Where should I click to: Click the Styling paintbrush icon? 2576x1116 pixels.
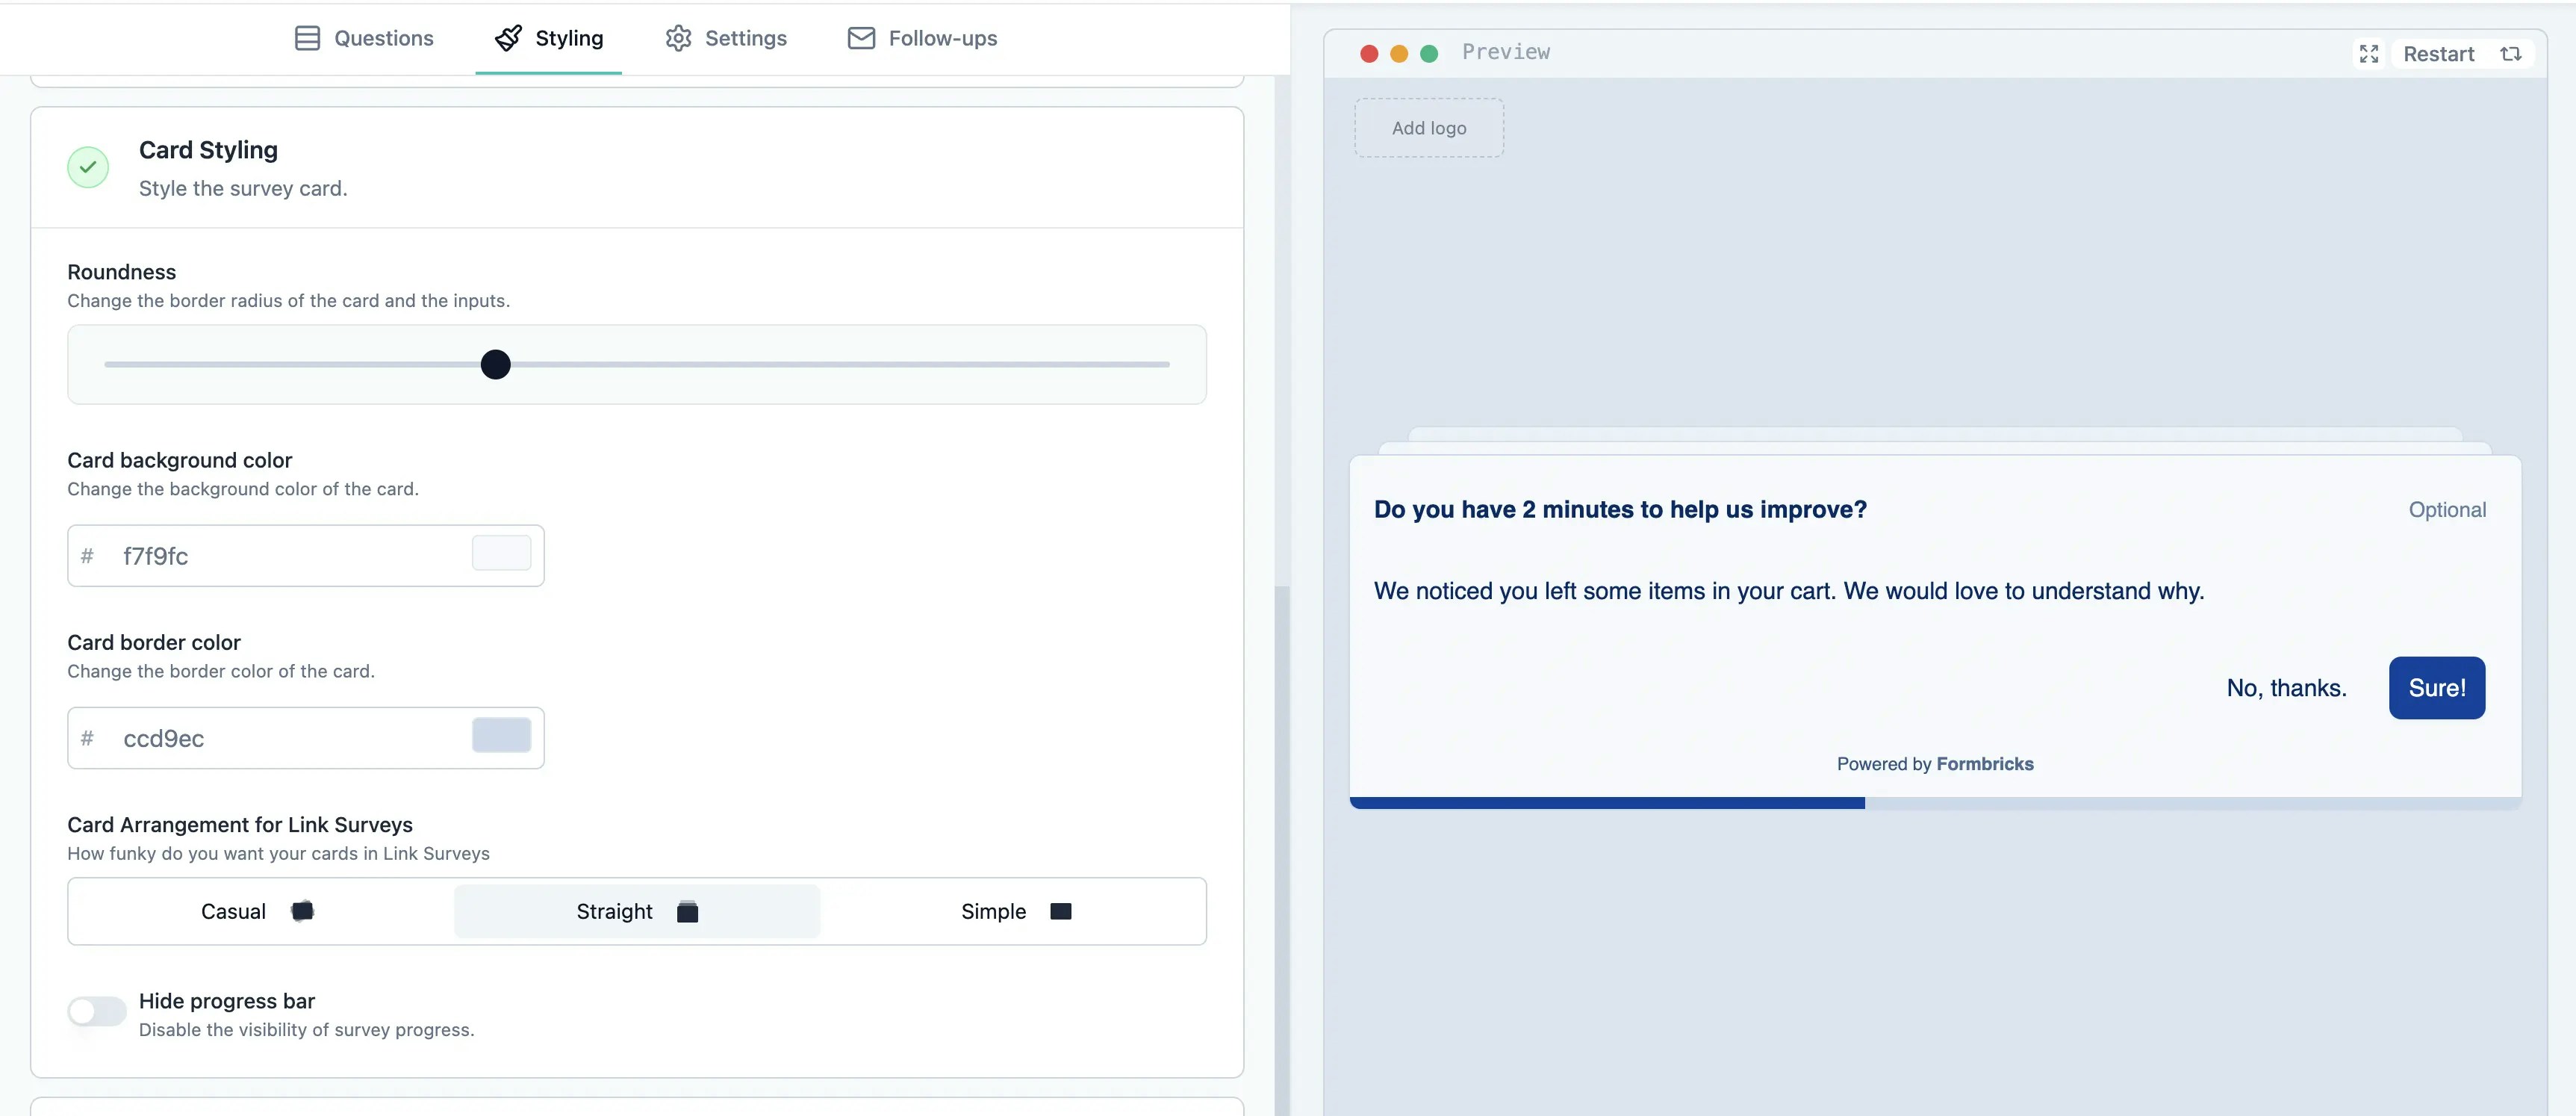[508, 38]
